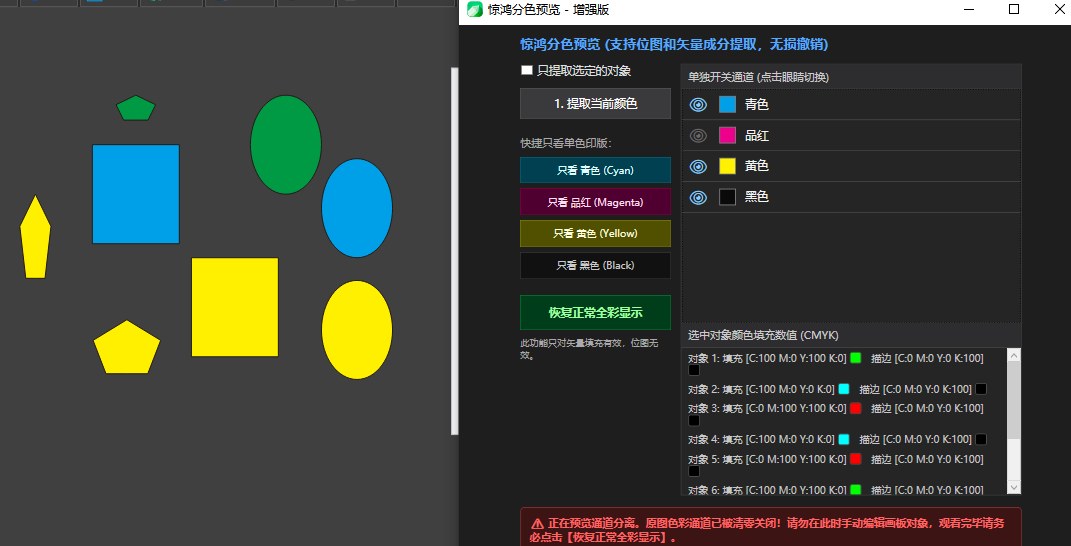Viewport: 1071px width, 546px height.
Task: Maximize the 惊鸿分色预览 window
Action: click(1014, 10)
